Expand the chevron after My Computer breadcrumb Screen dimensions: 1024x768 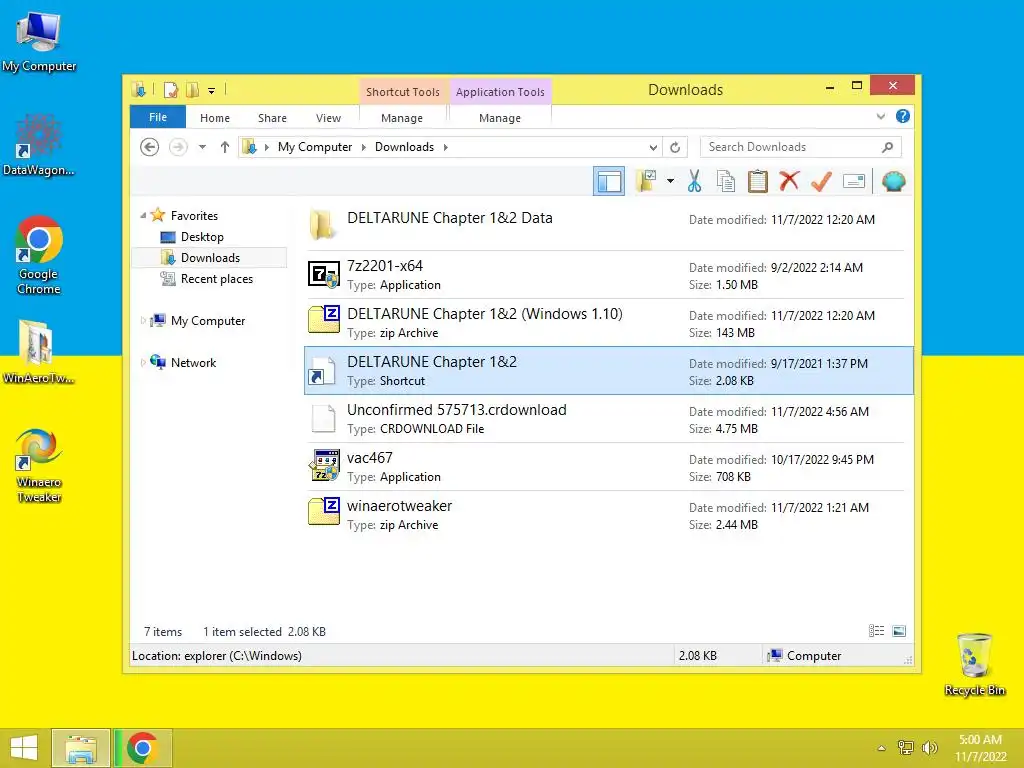364,147
